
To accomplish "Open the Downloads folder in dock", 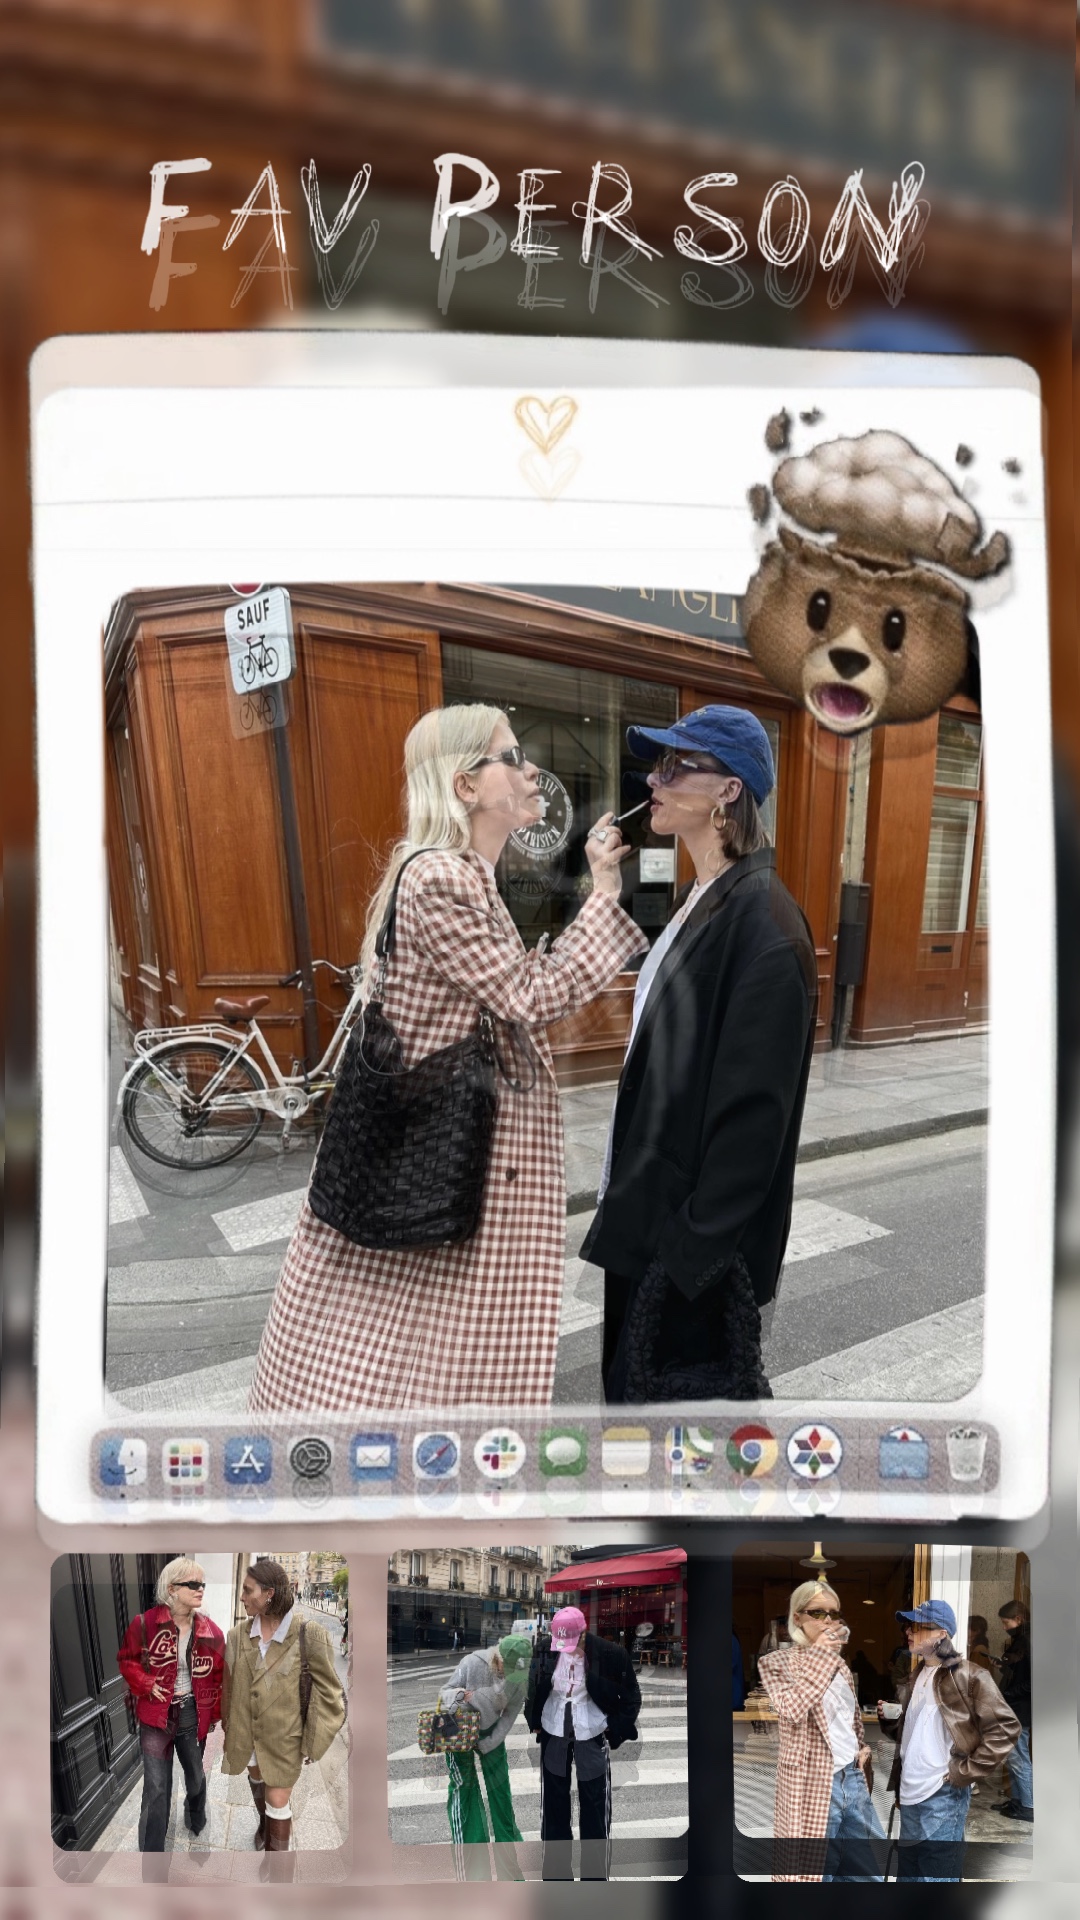I will pyautogui.click(x=903, y=1453).
